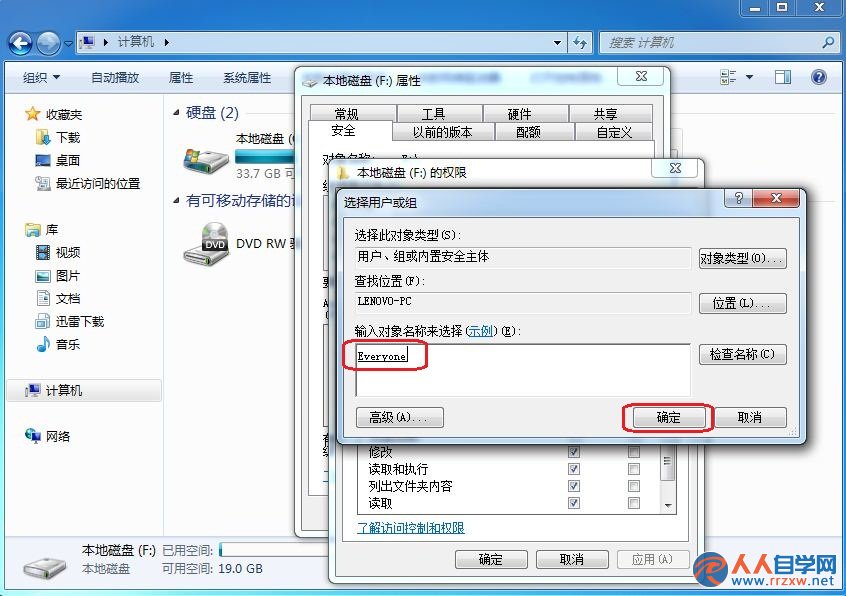Click the help question mark icon in toolbar
846x596 pixels.
point(818,77)
